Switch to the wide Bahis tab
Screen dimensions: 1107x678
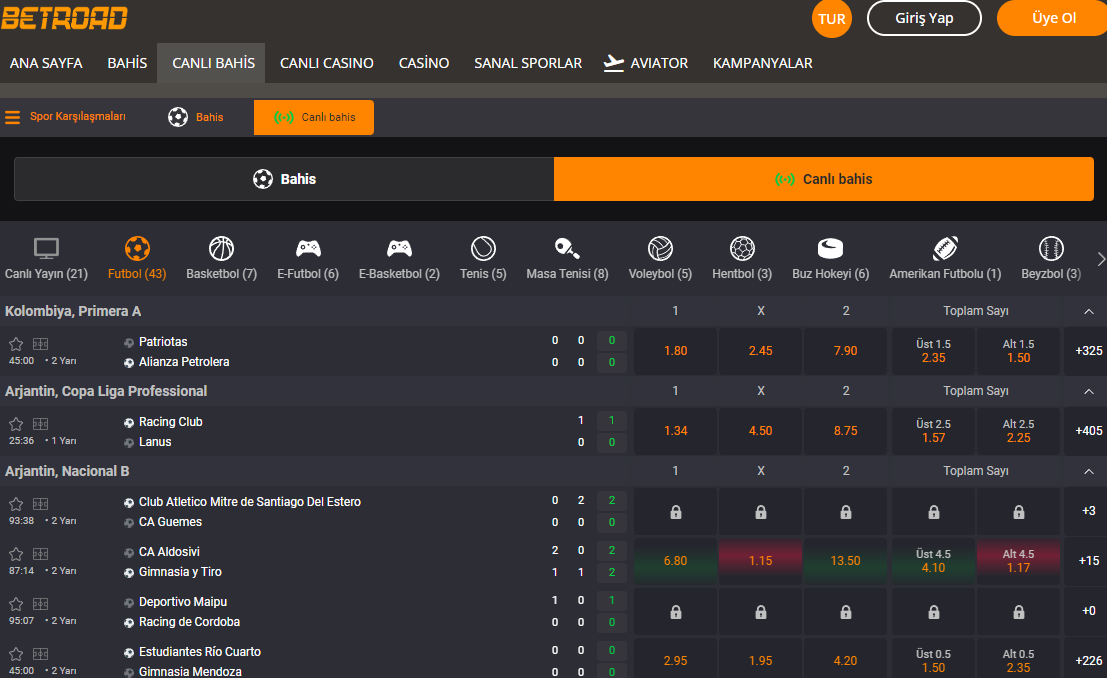coord(284,179)
